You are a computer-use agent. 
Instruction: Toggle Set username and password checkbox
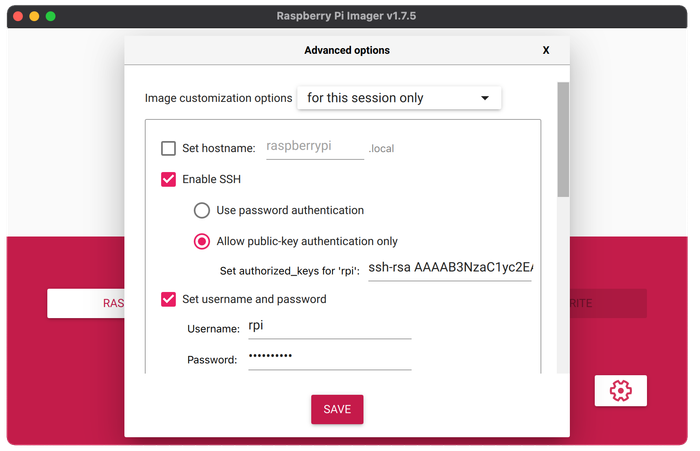click(169, 298)
